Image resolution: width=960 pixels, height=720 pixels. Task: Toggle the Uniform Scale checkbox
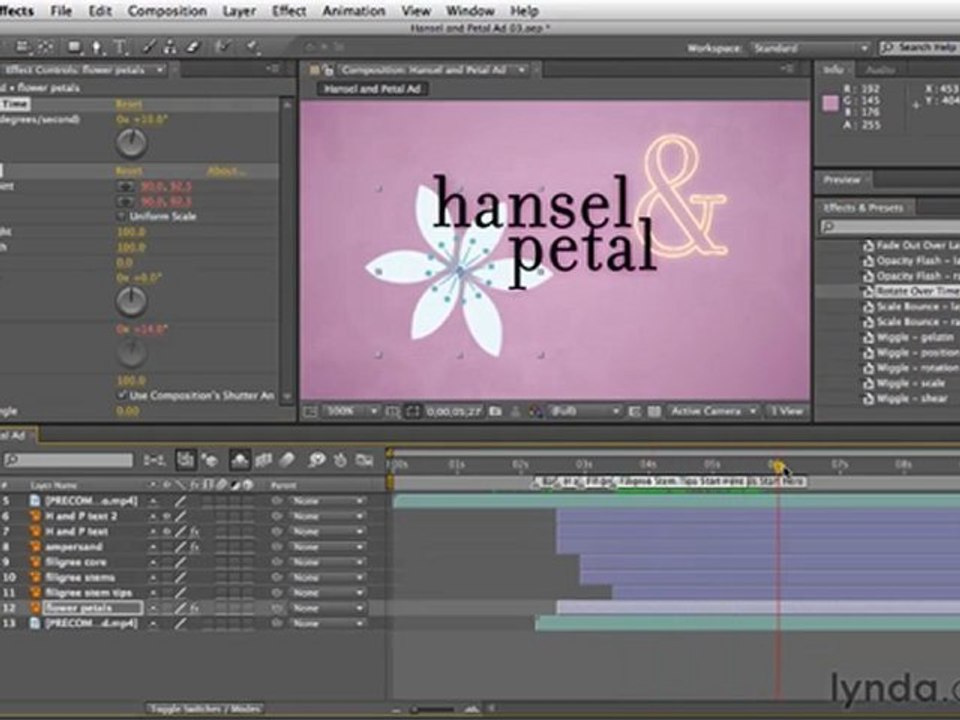122,216
